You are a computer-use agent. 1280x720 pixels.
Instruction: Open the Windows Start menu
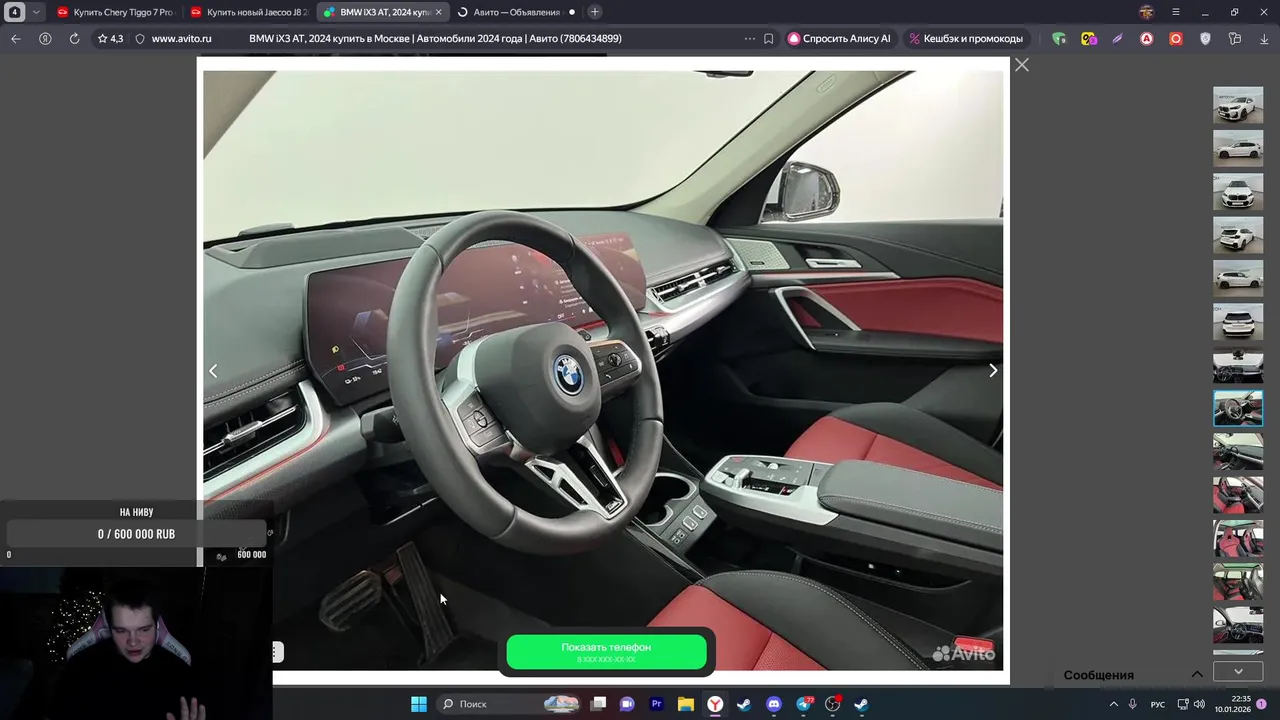pos(419,704)
